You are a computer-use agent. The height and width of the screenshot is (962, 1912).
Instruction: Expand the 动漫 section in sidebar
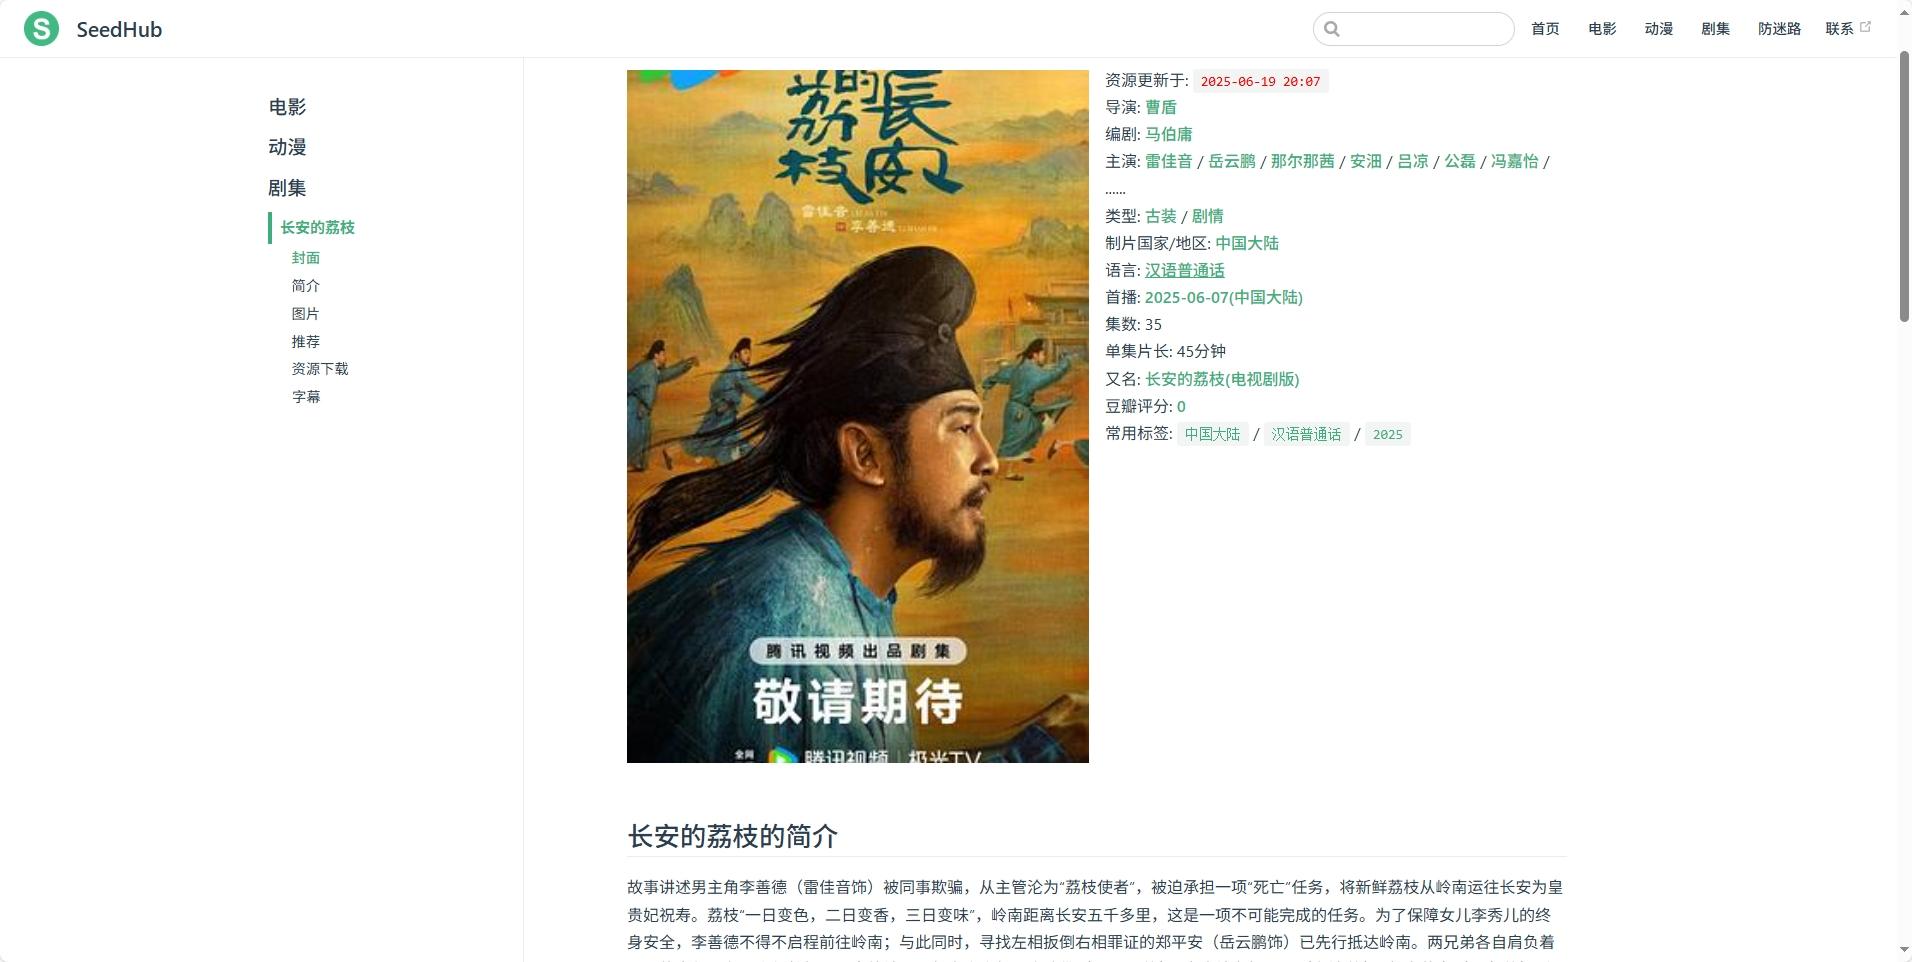tap(287, 147)
